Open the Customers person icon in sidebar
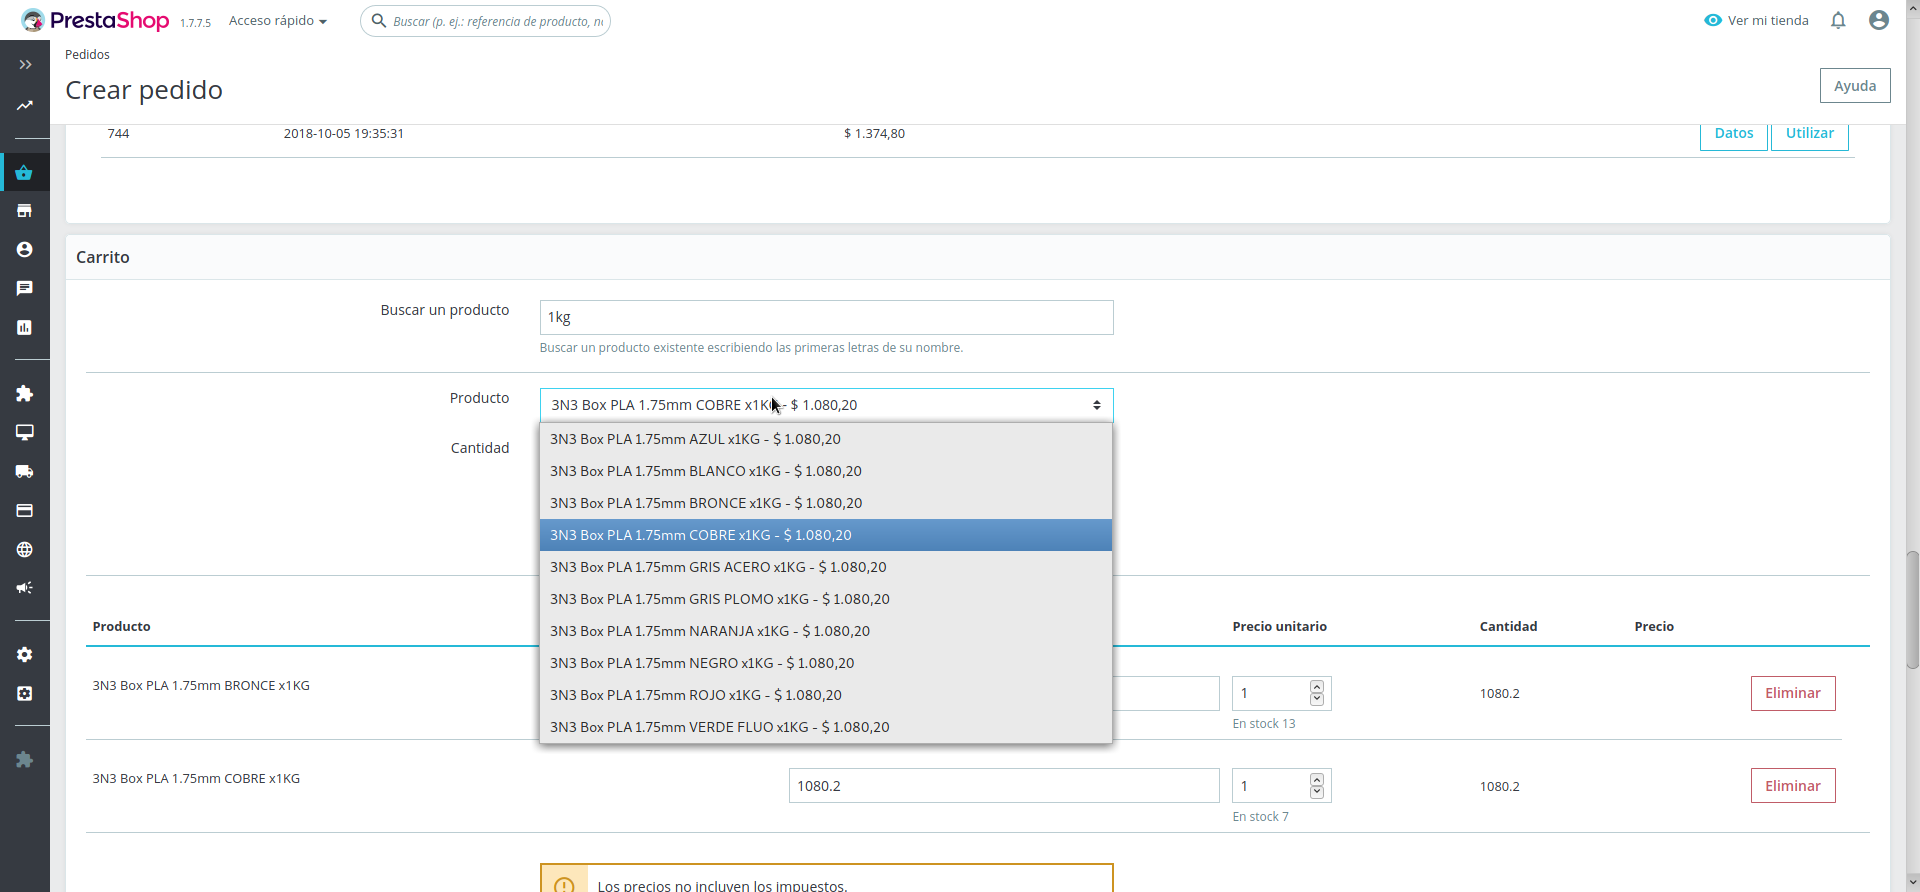 click(x=25, y=250)
